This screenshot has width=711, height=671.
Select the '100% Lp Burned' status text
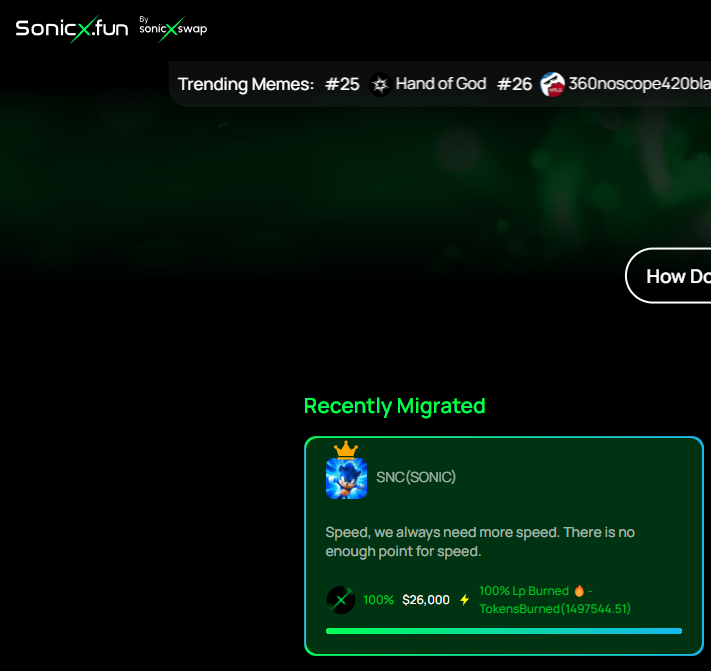pos(524,591)
